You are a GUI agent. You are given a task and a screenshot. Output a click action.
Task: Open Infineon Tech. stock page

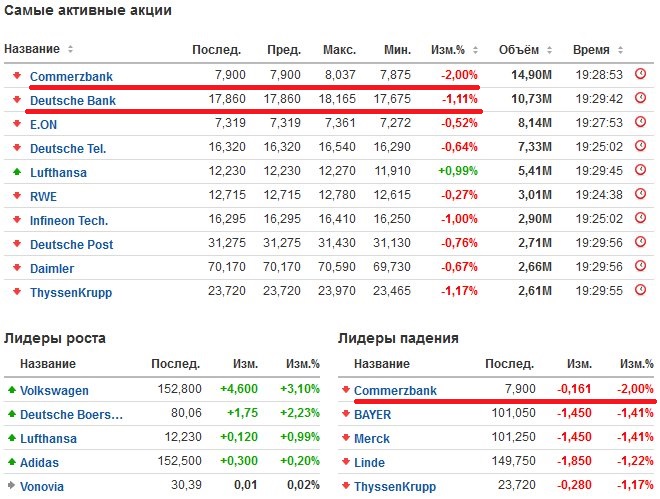coord(69,220)
